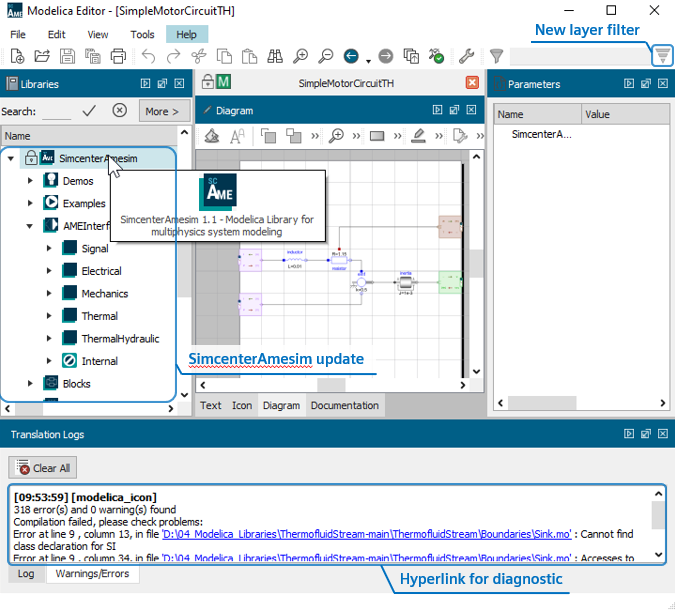Expand the Examples tree node

tap(30, 203)
